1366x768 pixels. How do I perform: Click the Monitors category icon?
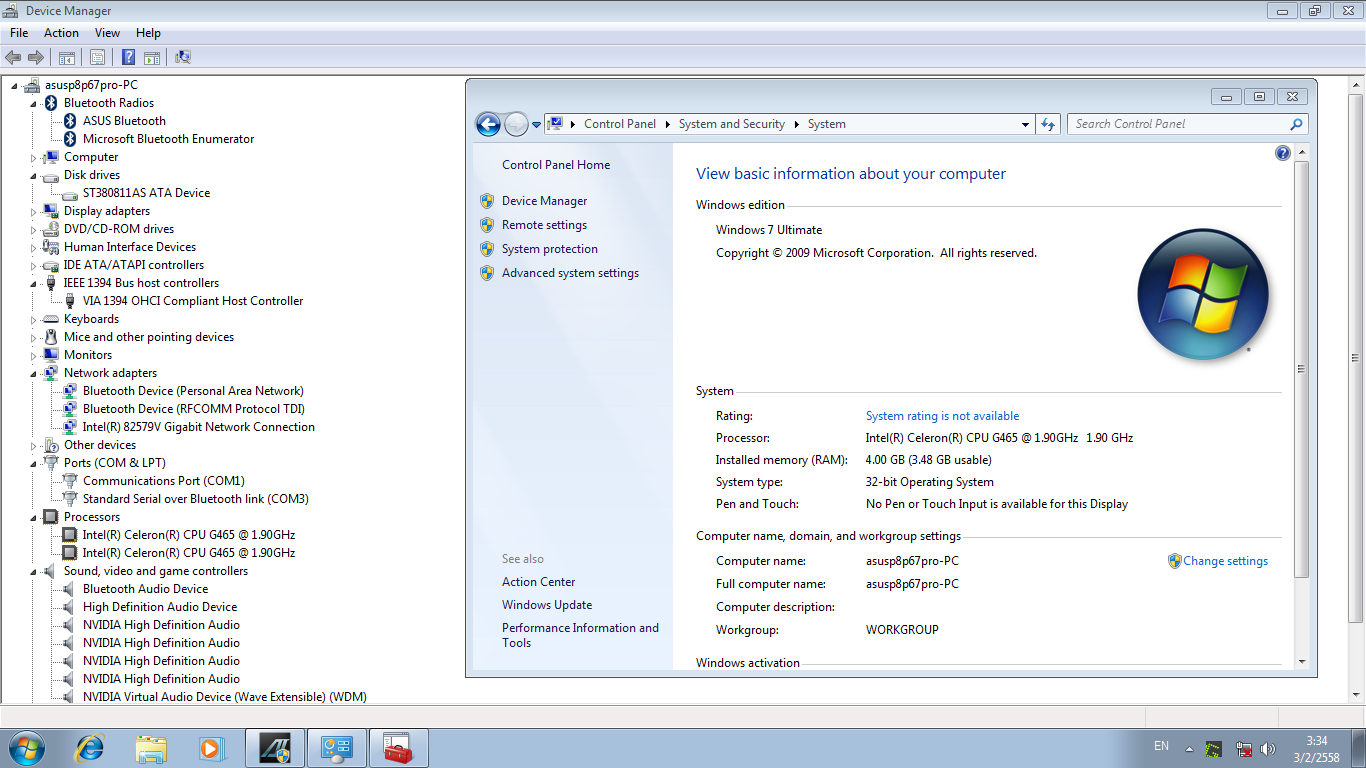(x=51, y=355)
